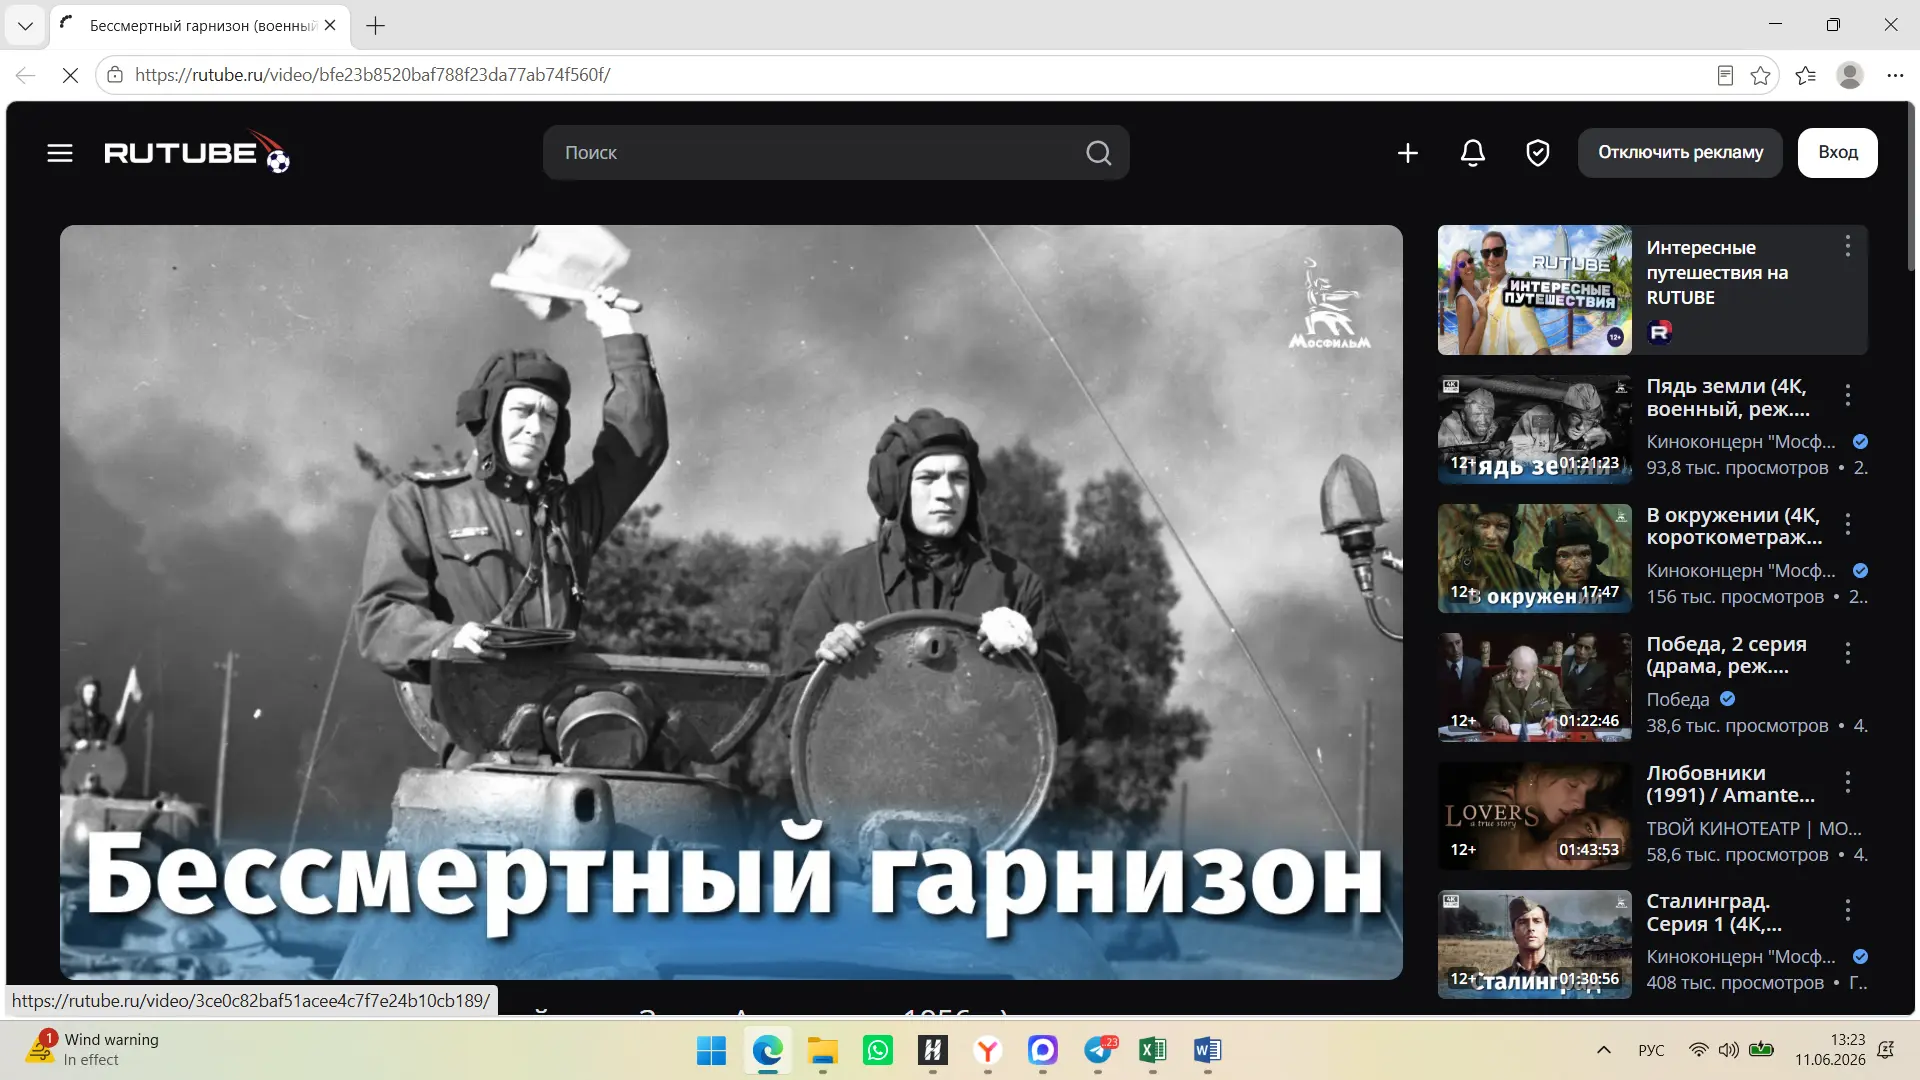Open browser favorites list

1805,75
